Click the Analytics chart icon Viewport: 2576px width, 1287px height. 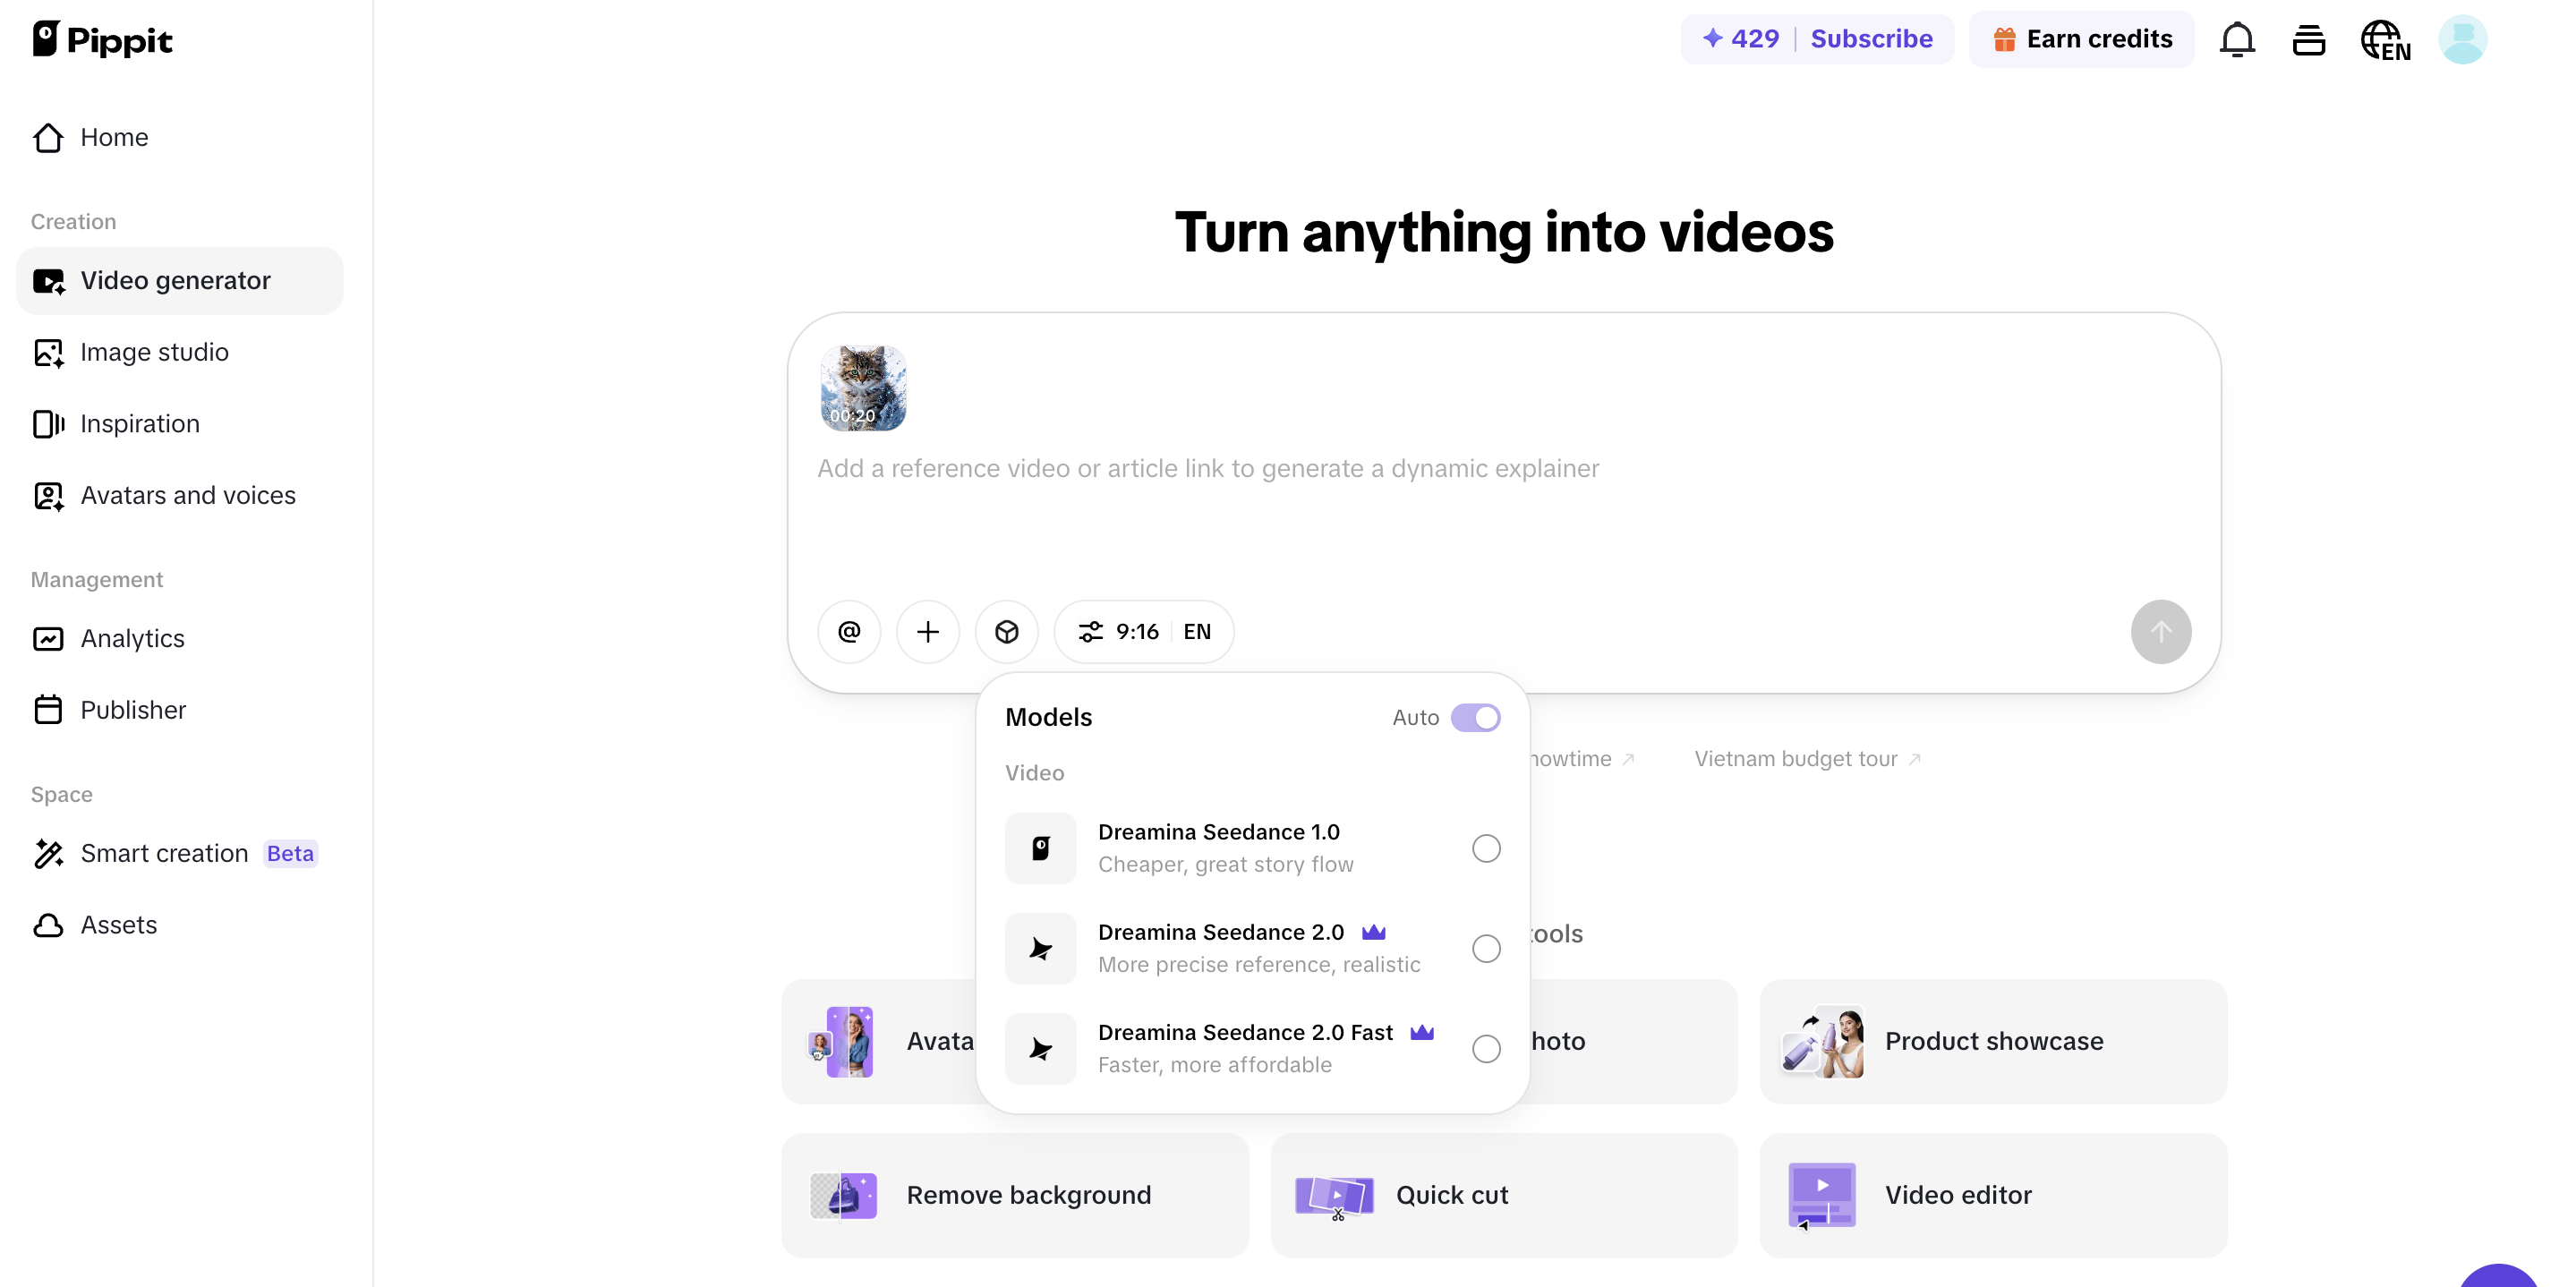(48, 638)
